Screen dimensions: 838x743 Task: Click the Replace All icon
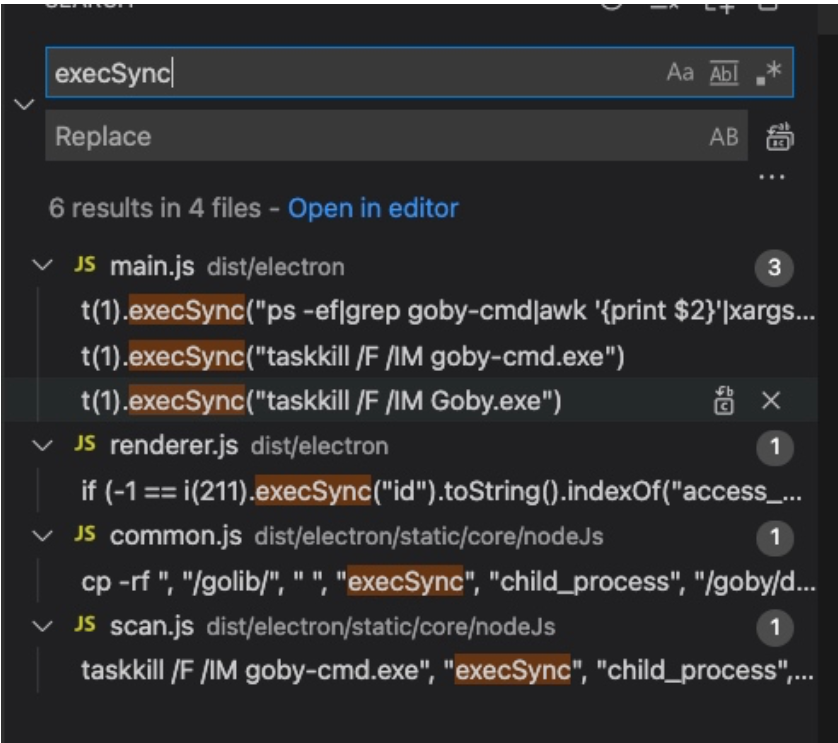point(780,137)
